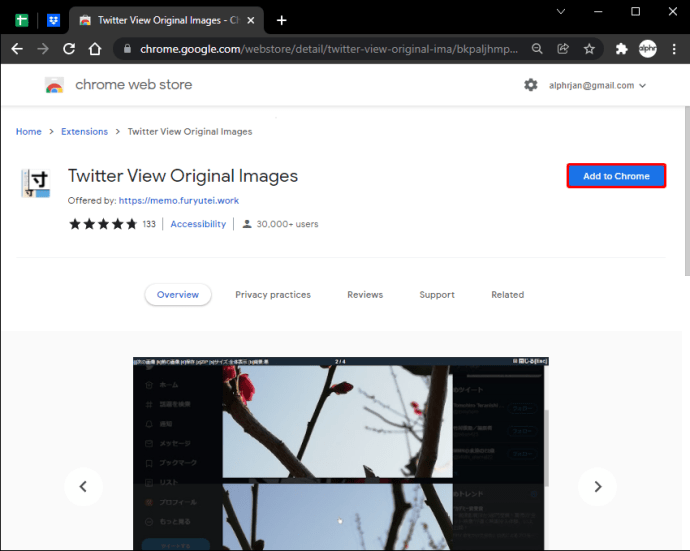
Task: Click the page vertical scrollbar
Action: click(686, 191)
